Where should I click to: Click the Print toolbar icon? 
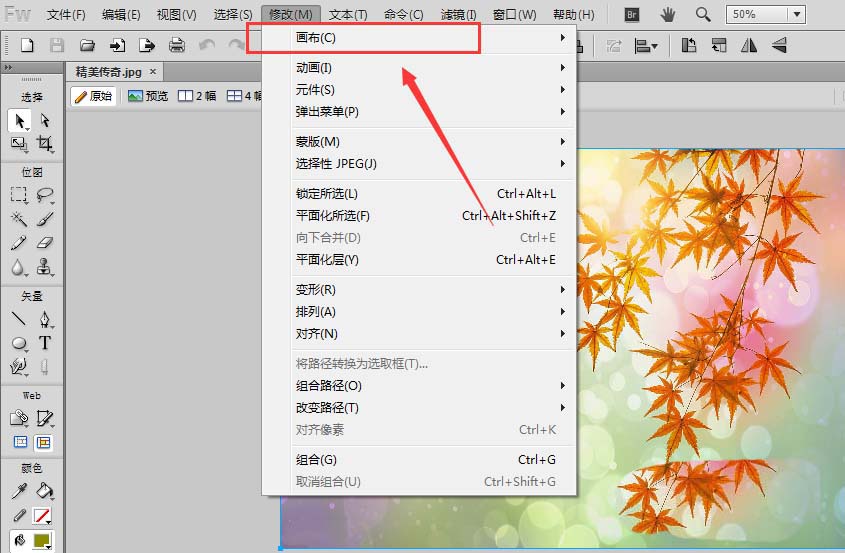(x=177, y=45)
